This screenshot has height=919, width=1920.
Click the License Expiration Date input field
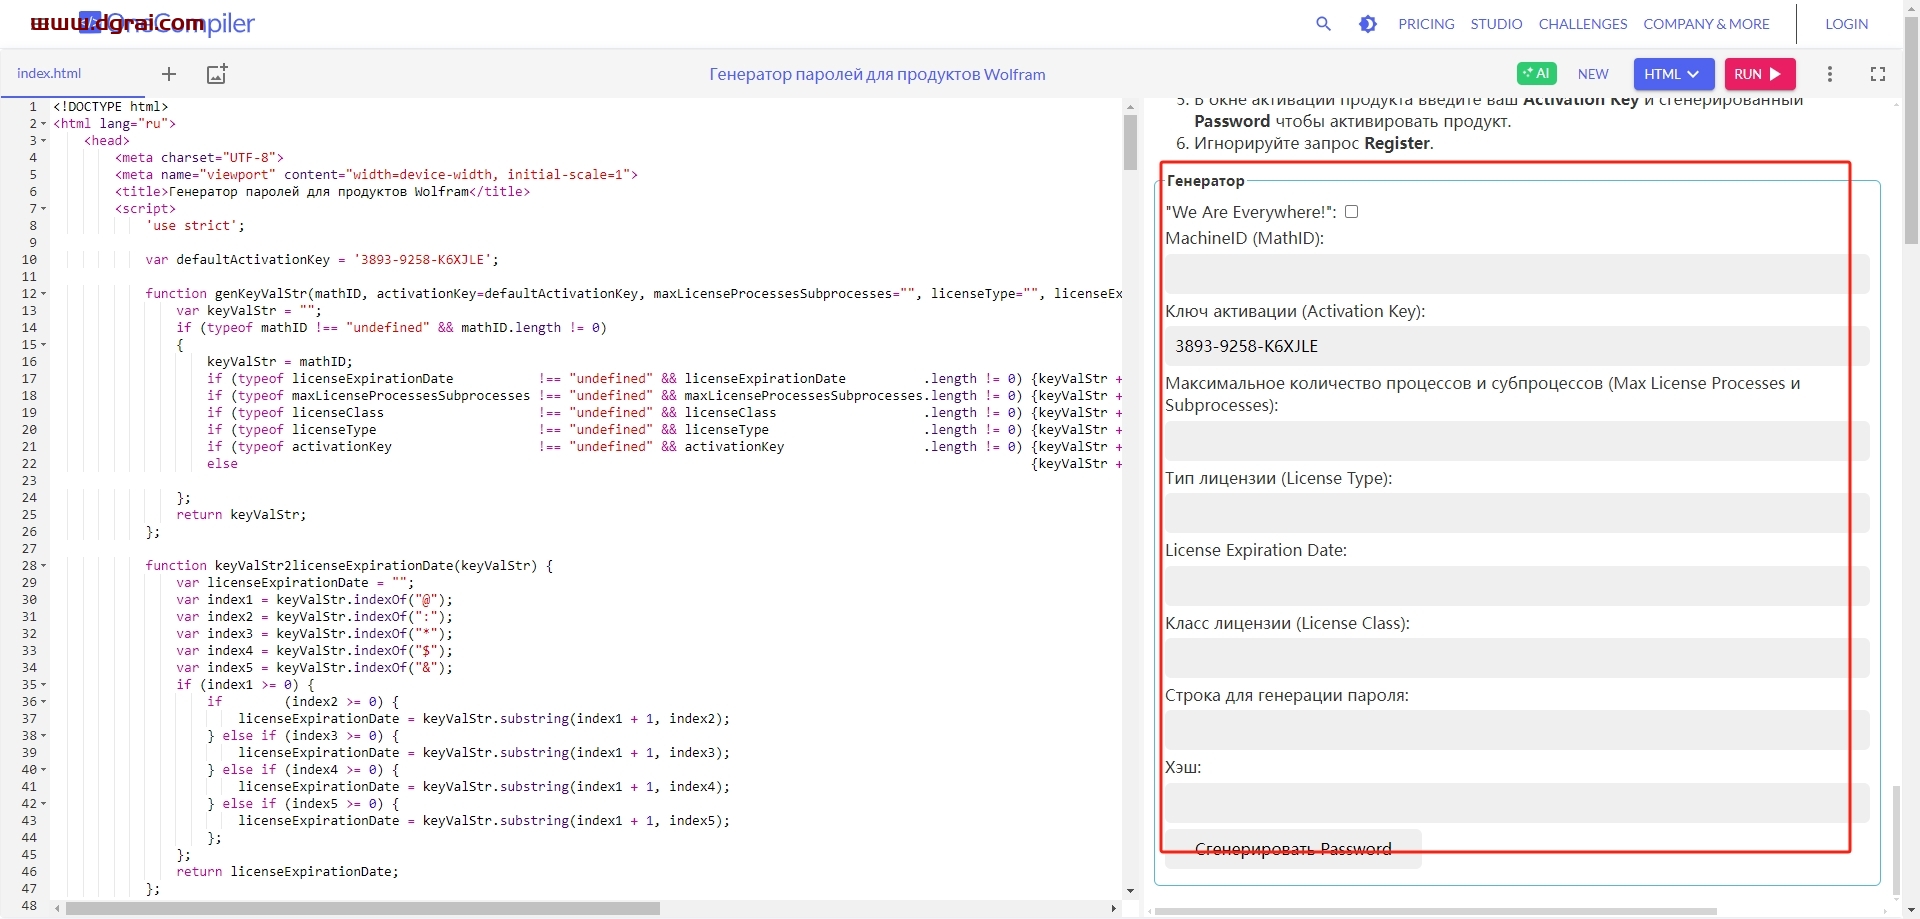[x=1517, y=586]
